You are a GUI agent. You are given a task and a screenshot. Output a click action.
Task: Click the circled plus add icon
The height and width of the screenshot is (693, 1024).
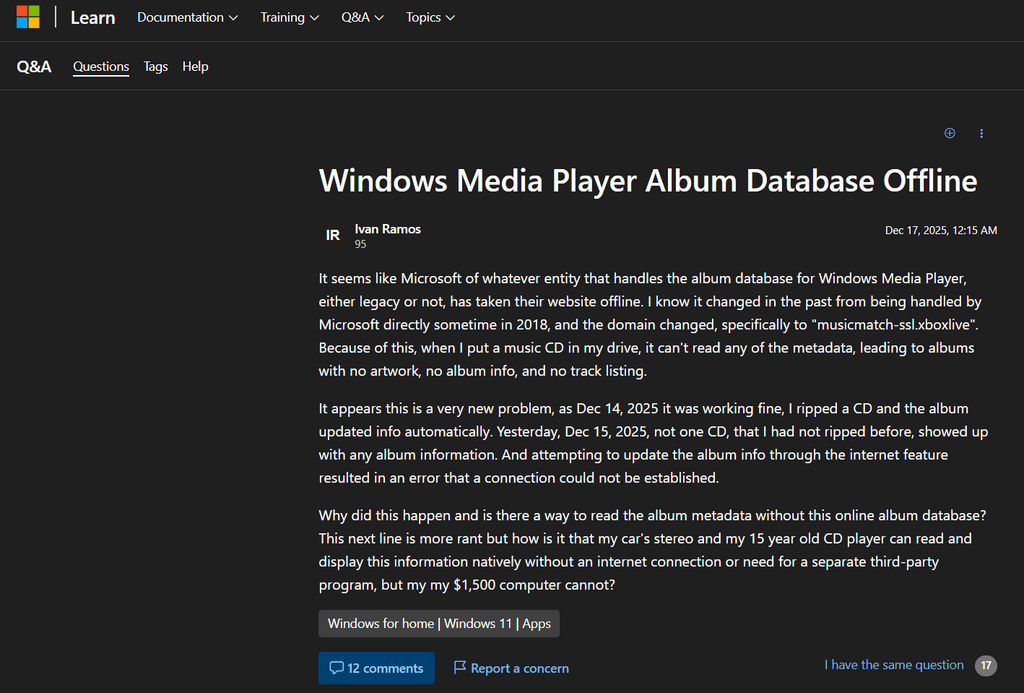[x=950, y=133]
